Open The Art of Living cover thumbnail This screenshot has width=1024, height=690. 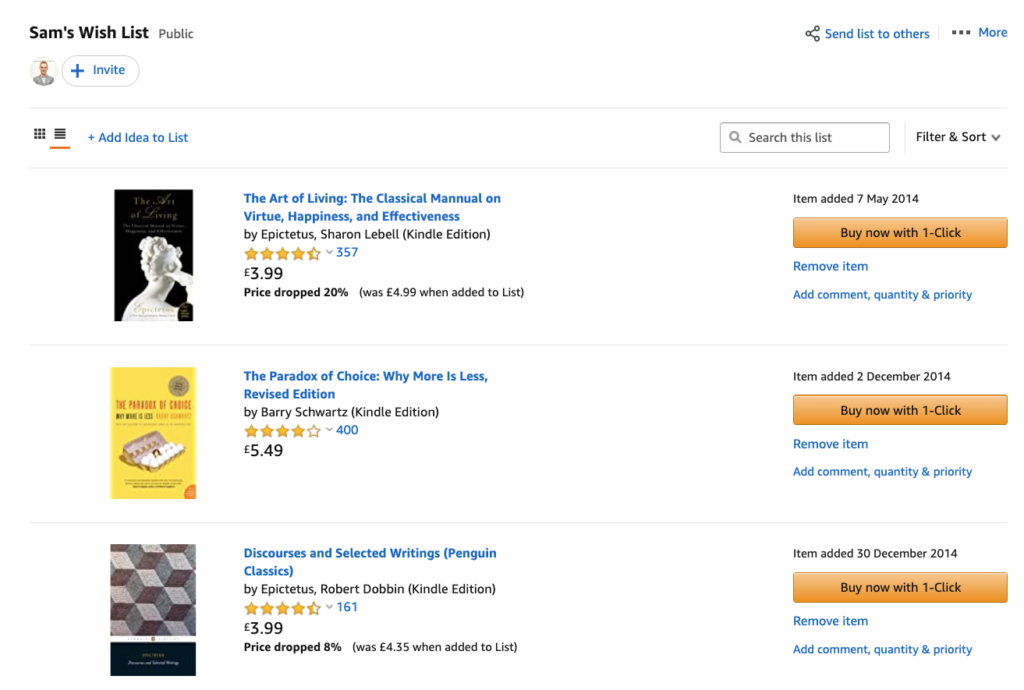[153, 254]
